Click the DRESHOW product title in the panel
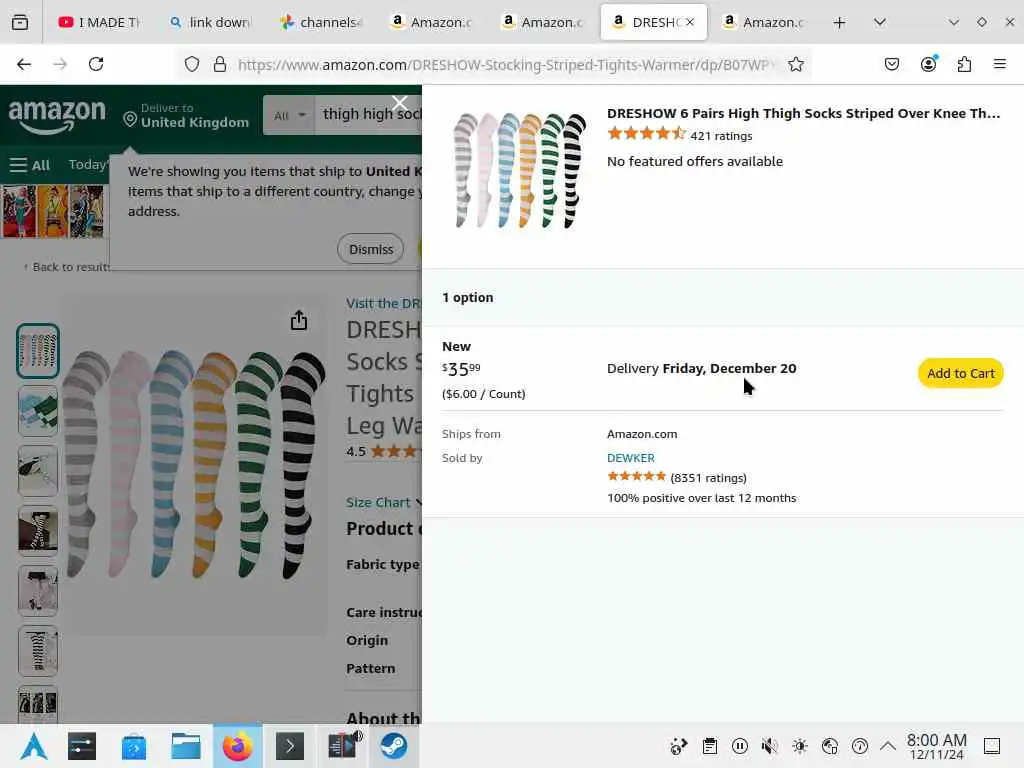1024x768 pixels. point(803,113)
